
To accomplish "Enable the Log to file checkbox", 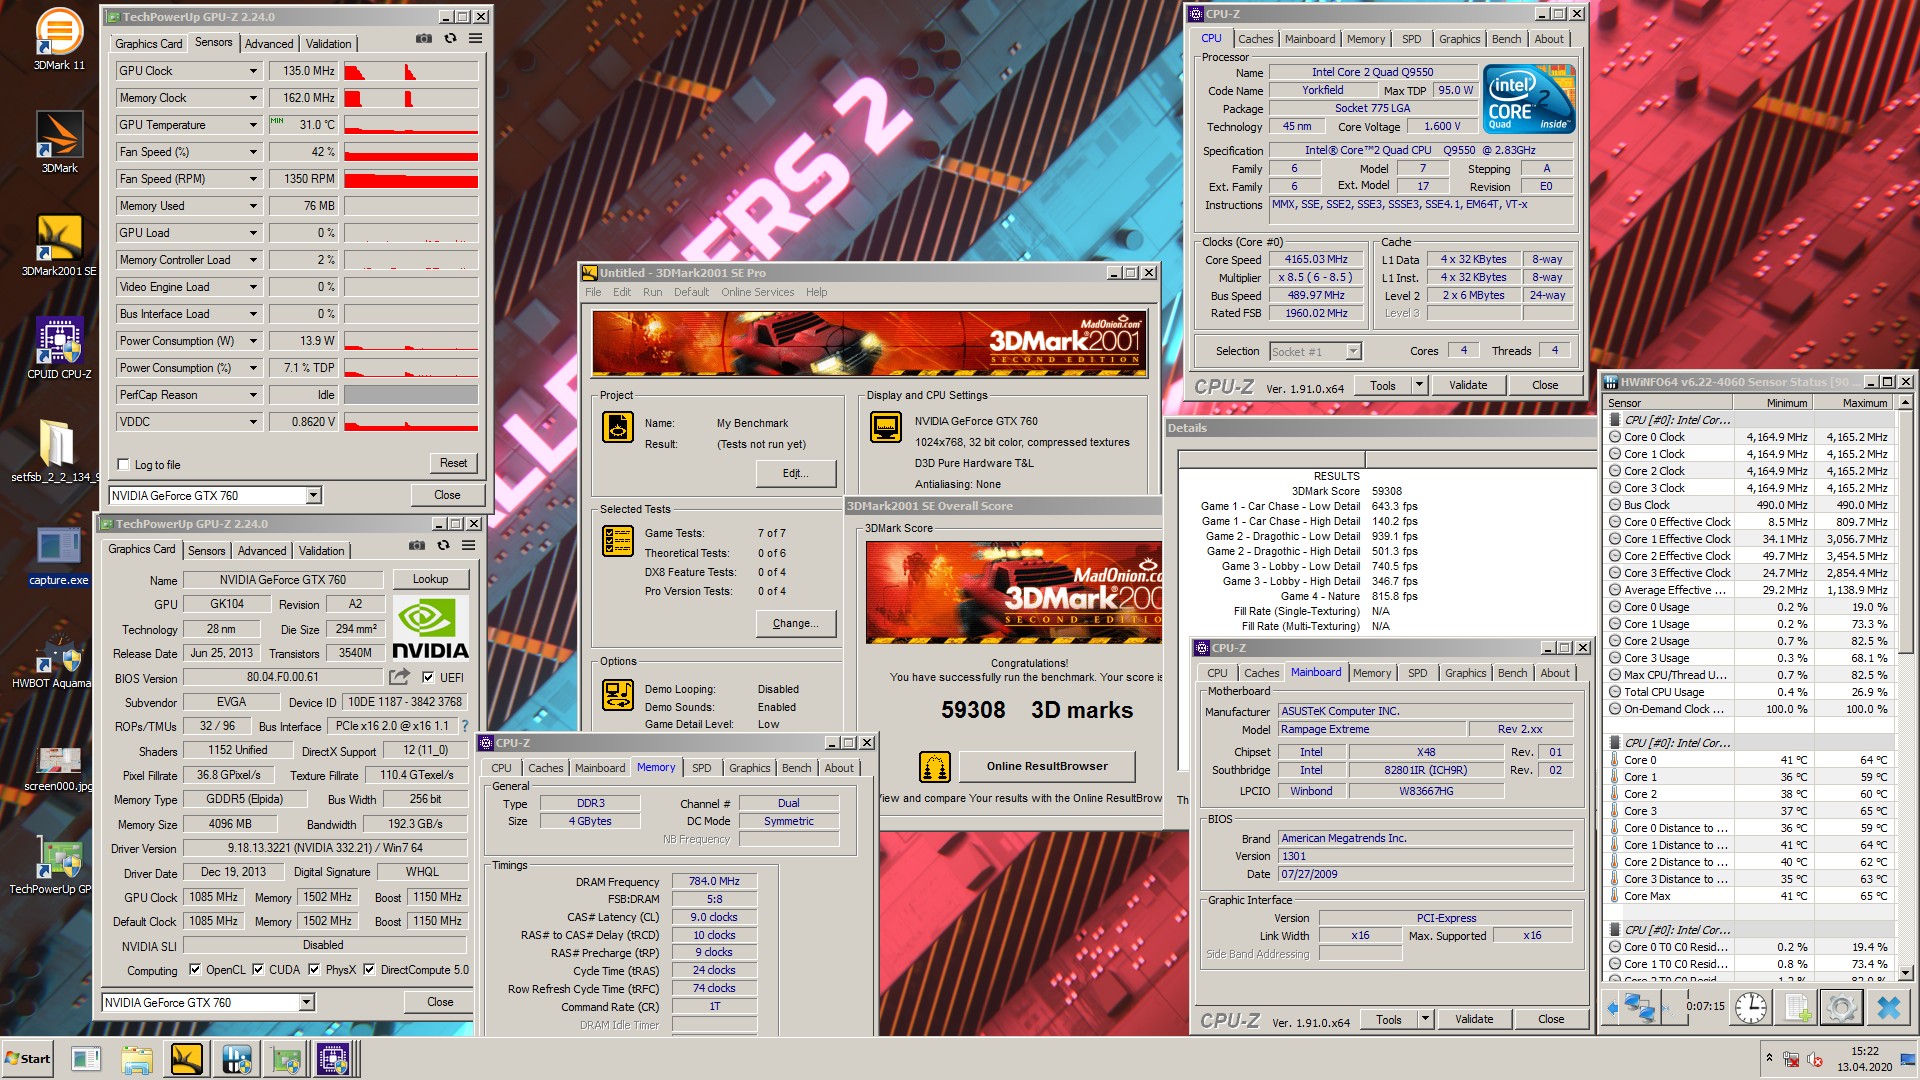I will pos(124,464).
